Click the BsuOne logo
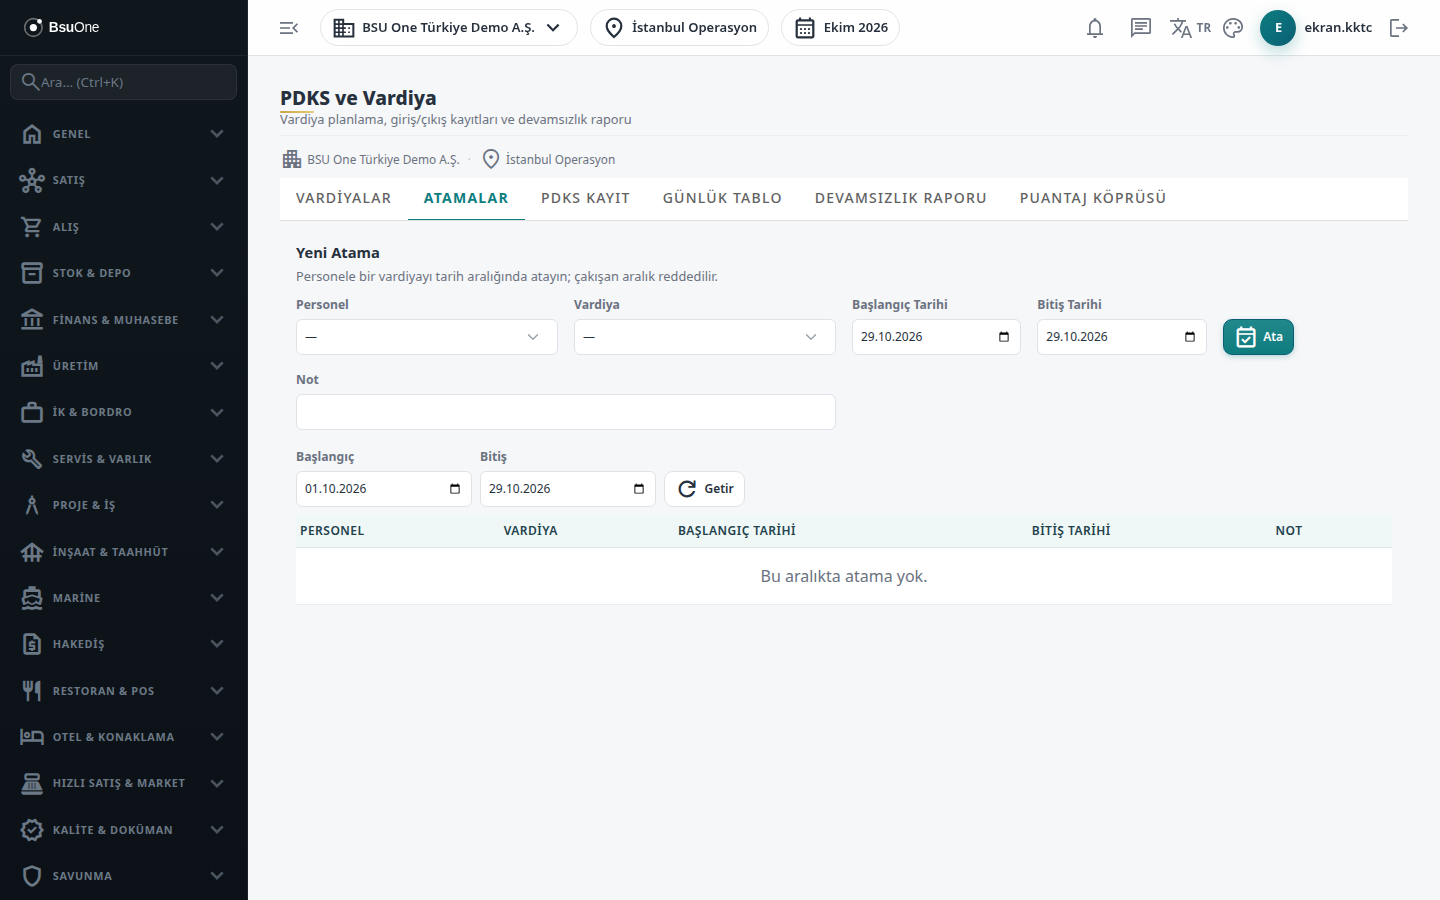 click(62, 27)
